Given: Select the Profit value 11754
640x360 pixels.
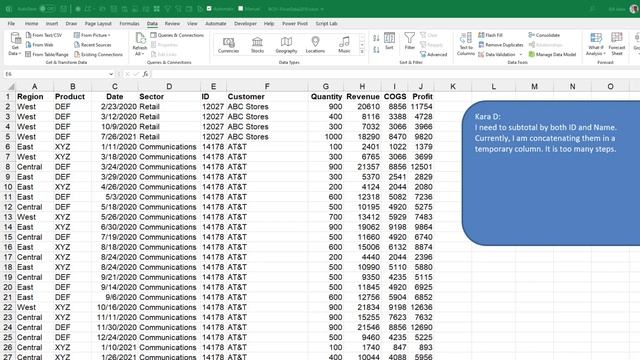Looking at the screenshot, I should (421, 107).
